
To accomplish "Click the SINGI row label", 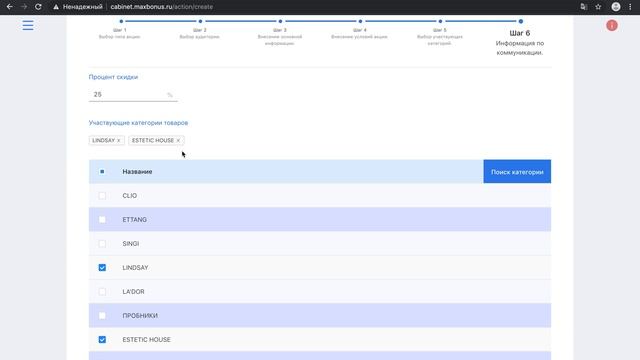I will pyautogui.click(x=131, y=244).
